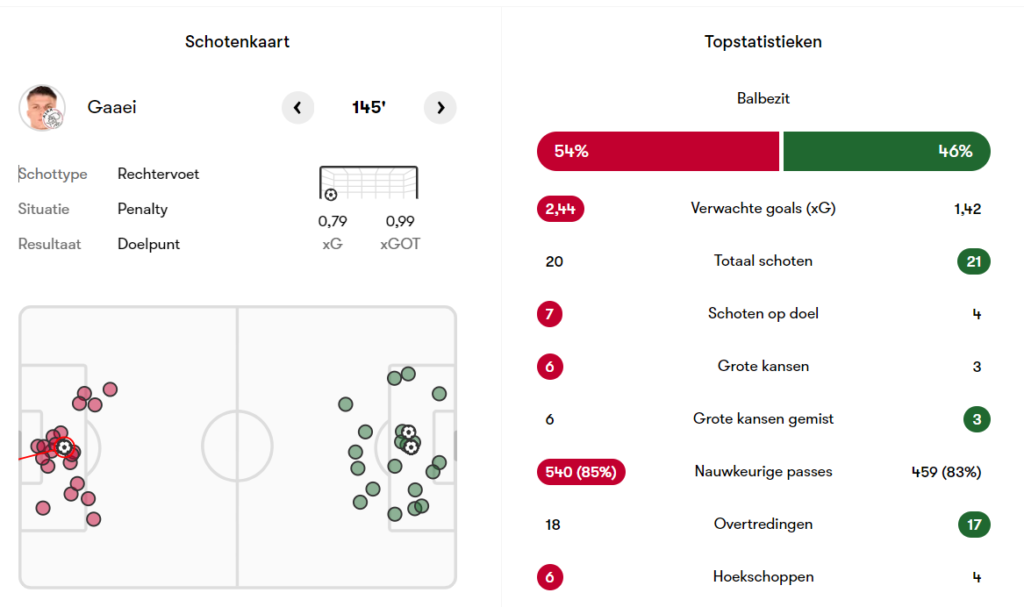Select the highlighted red penalty goal marker
The height and width of the screenshot is (607, 1024).
(x=64, y=447)
